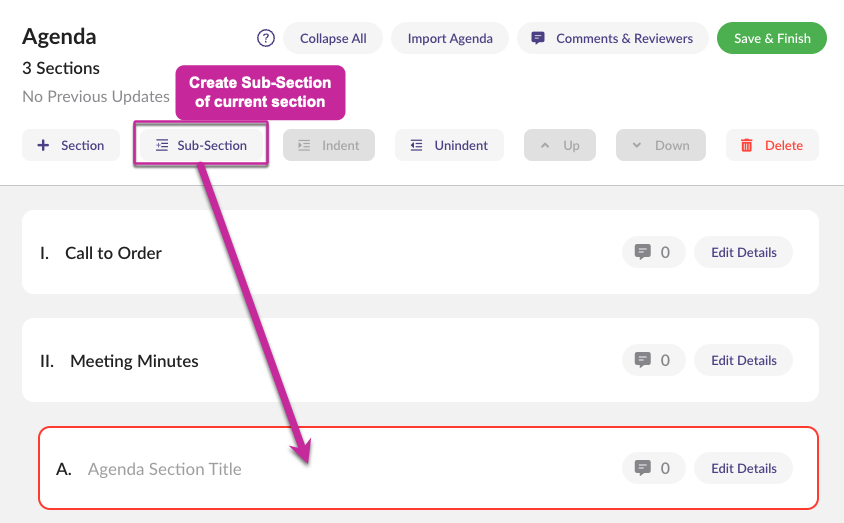
Task: Open Edit Details for Call to Order
Action: pos(743,252)
